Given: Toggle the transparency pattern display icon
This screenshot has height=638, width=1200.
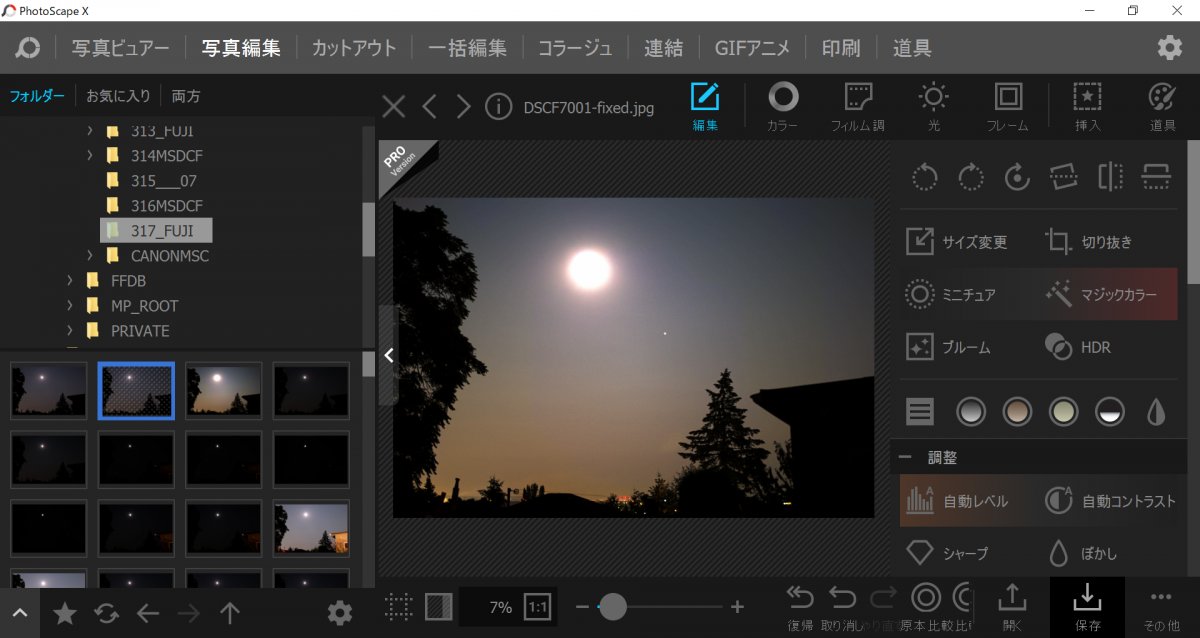Looking at the screenshot, I should pos(438,607).
